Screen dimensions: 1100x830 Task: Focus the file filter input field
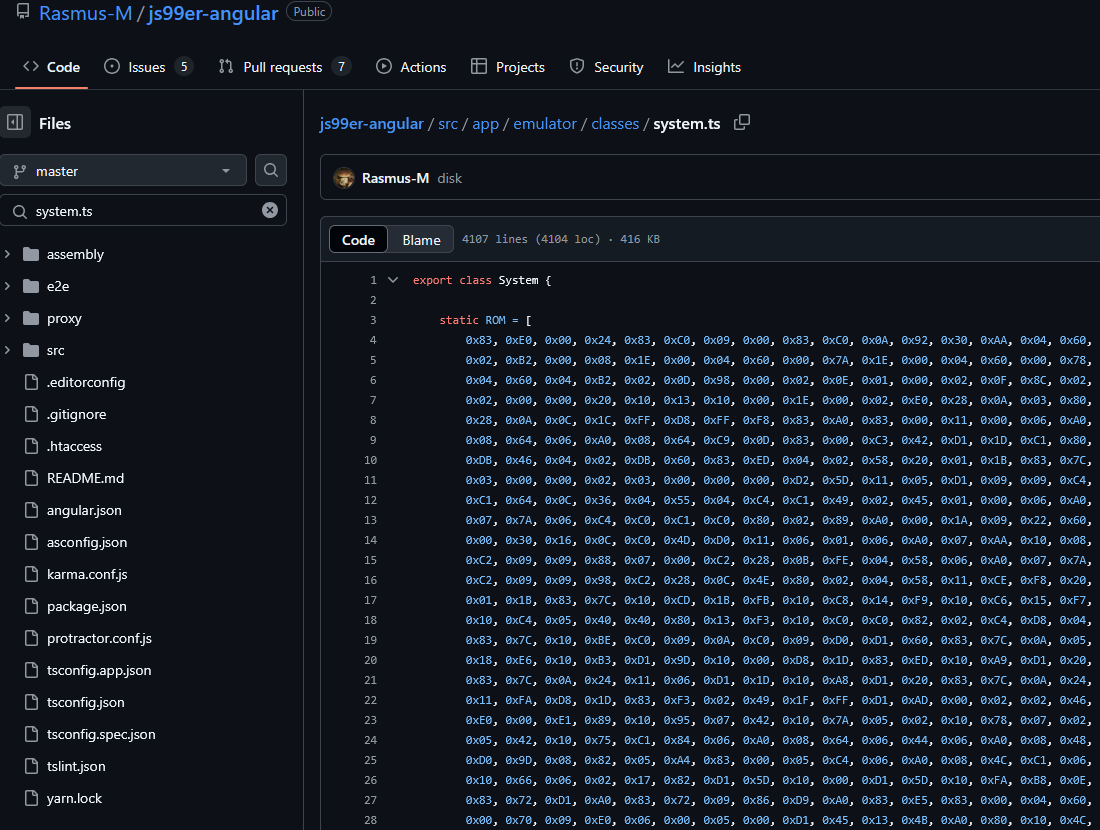pyautogui.click(x=144, y=210)
